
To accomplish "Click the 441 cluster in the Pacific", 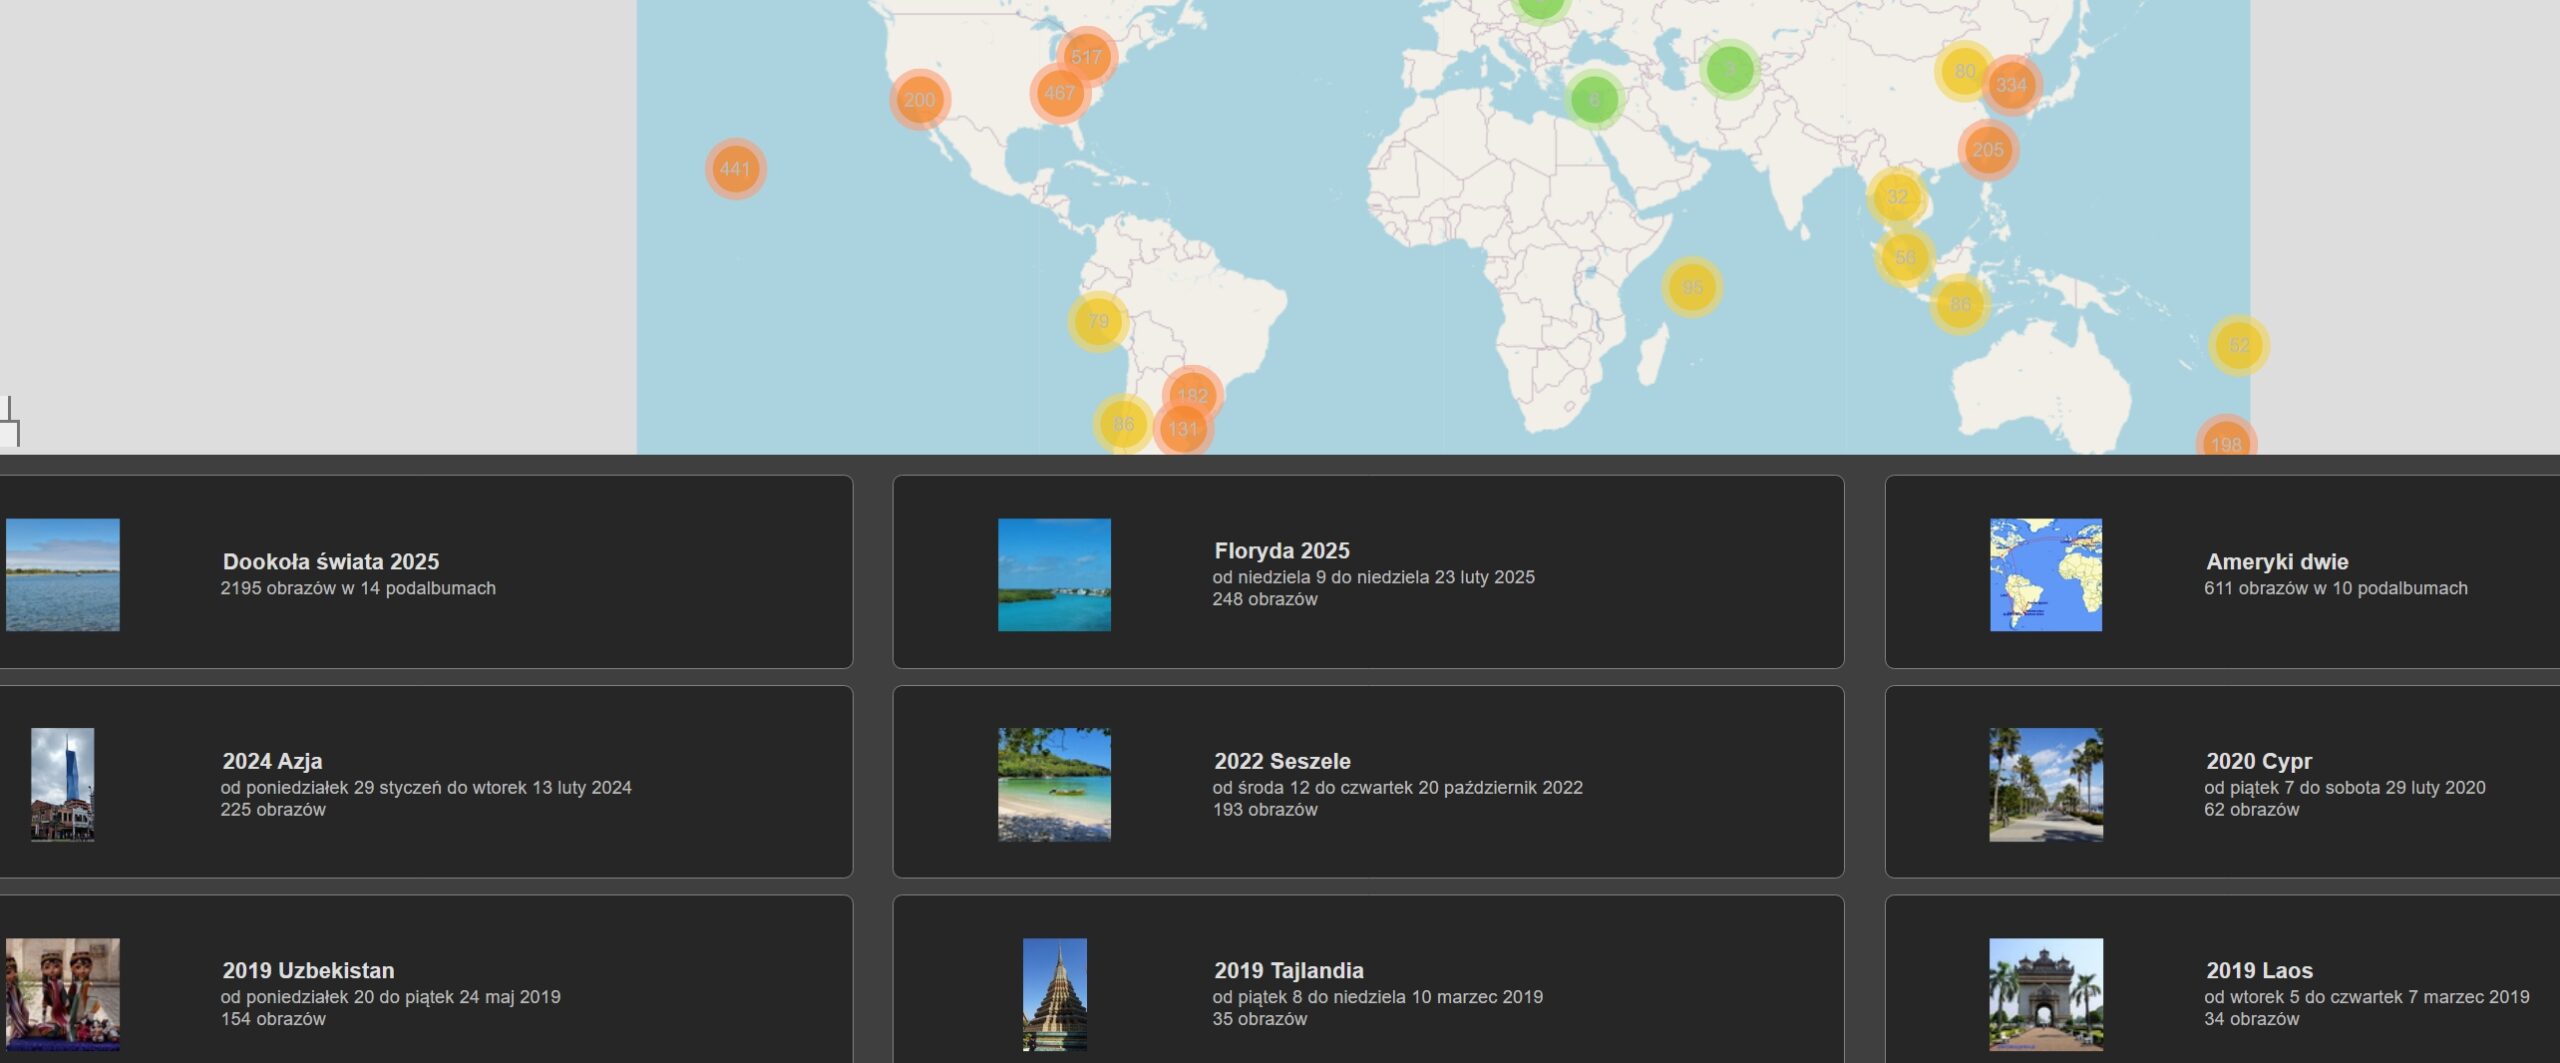I will click(x=735, y=169).
